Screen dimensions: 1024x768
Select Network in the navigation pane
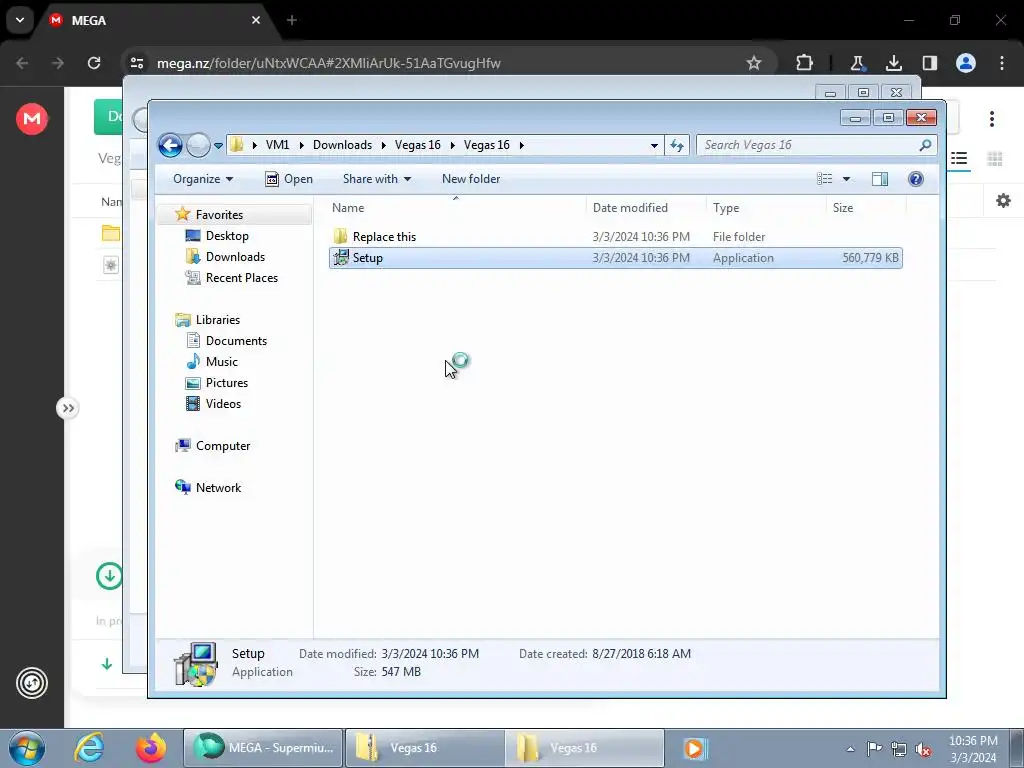[x=218, y=488]
